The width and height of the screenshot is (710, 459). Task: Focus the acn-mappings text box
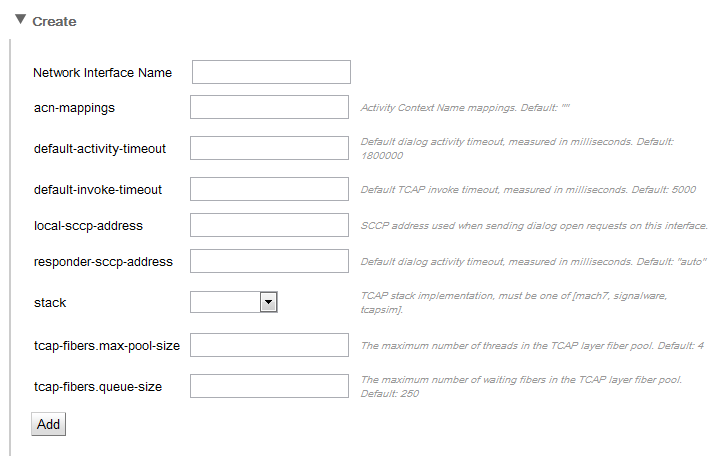(269, 107)
